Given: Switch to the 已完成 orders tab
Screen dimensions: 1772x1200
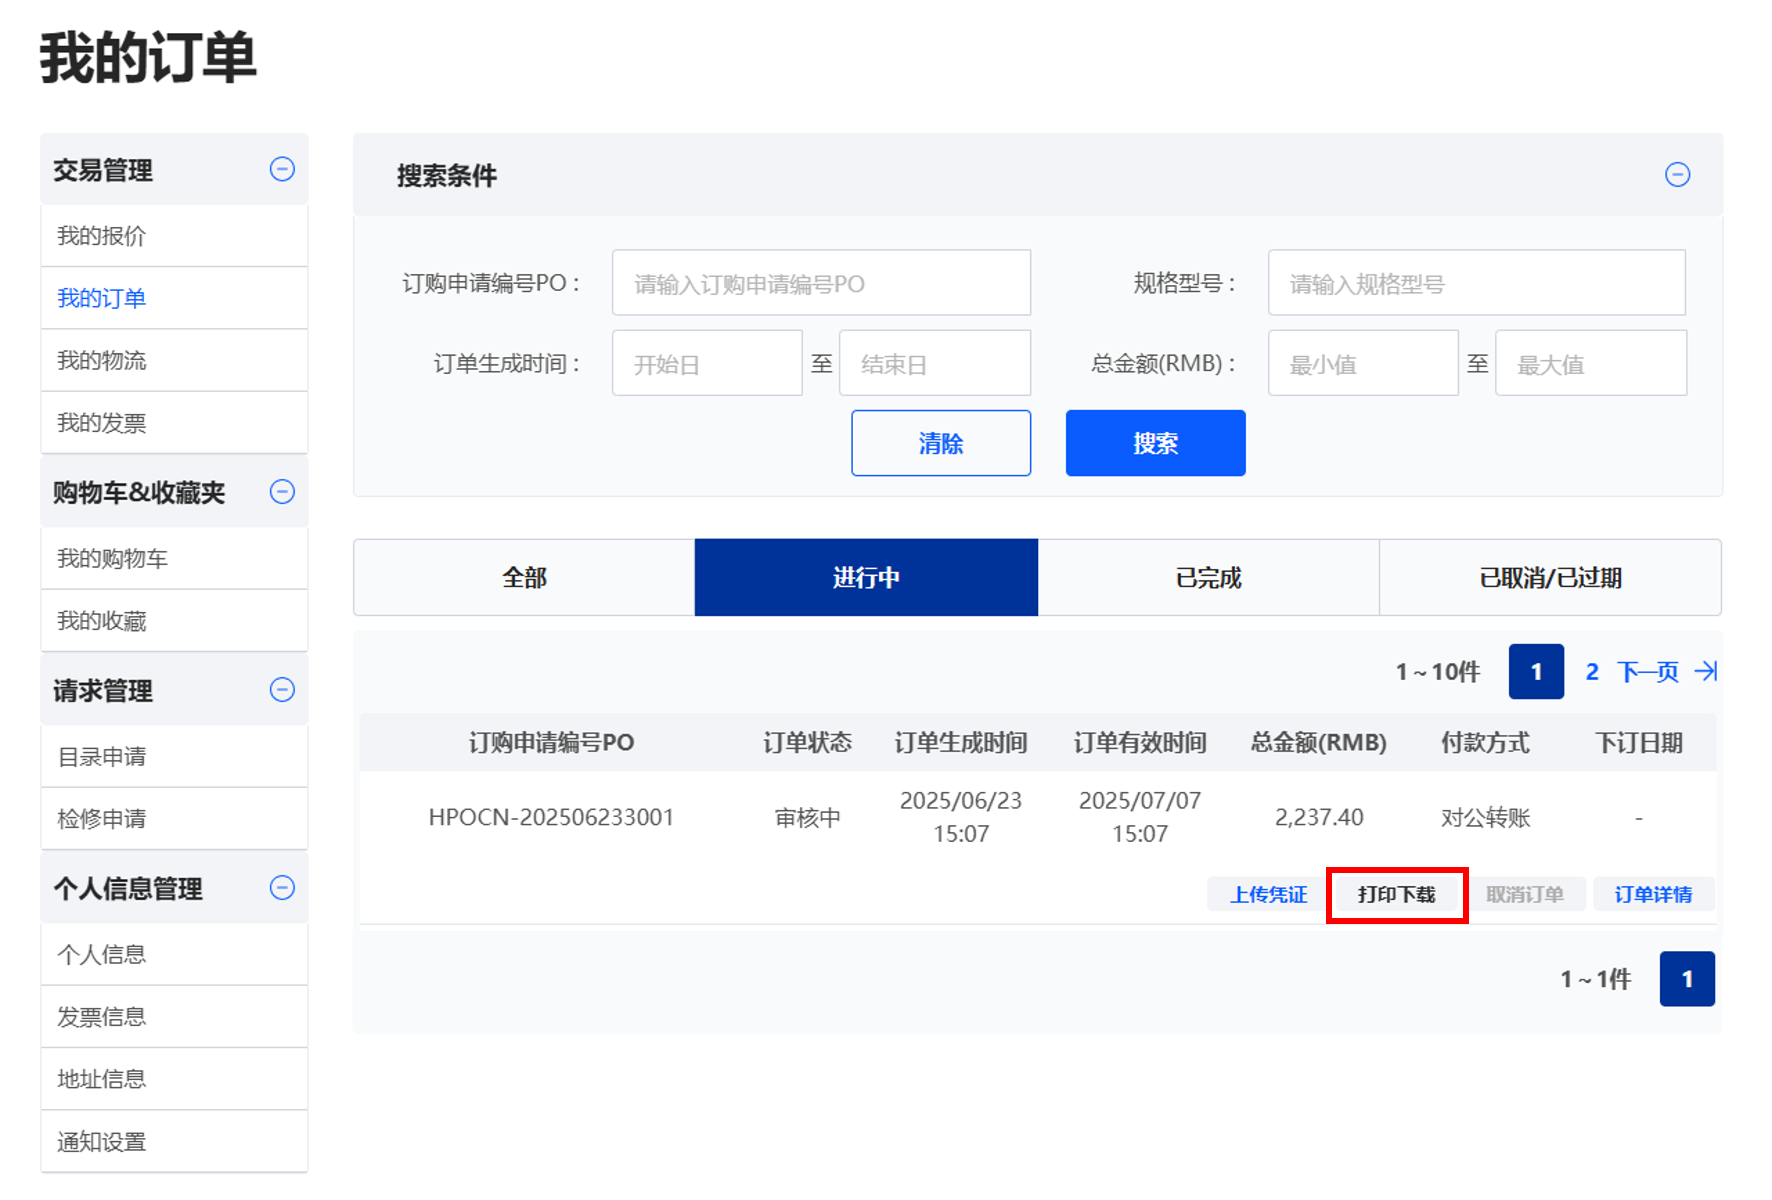Looking at the screenshot, I should point(1208,577).
